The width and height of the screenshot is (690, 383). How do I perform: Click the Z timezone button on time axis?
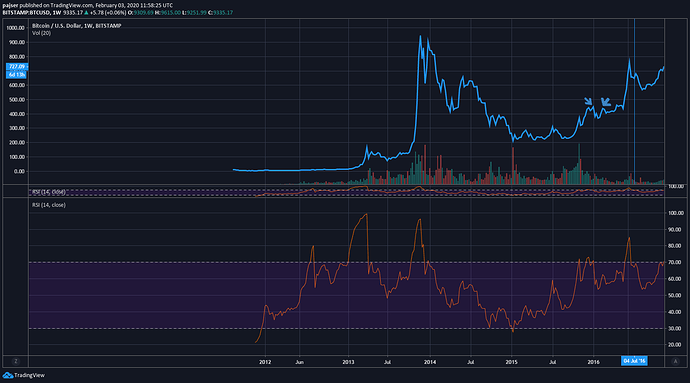pos(16,361)
